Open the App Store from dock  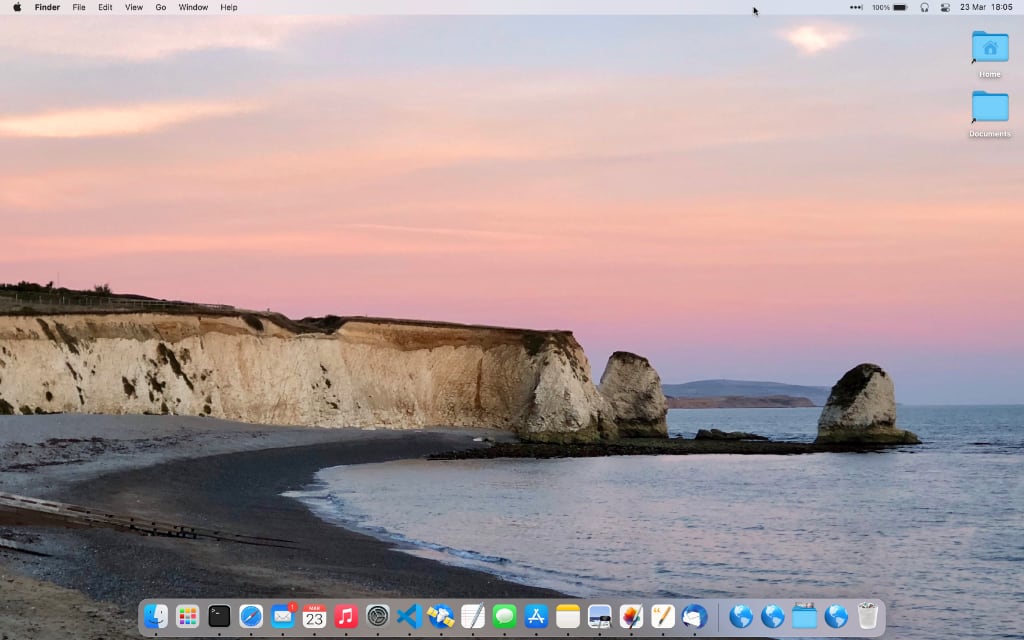point(536,617)
